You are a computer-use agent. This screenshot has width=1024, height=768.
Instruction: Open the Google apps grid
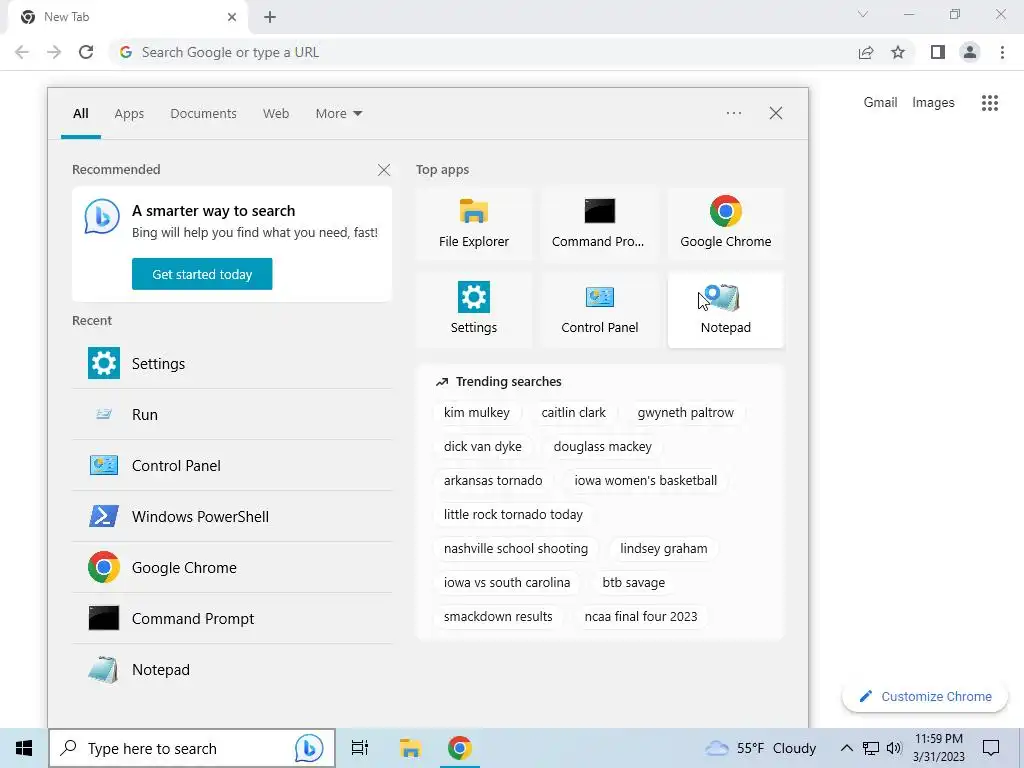(990, 103)
